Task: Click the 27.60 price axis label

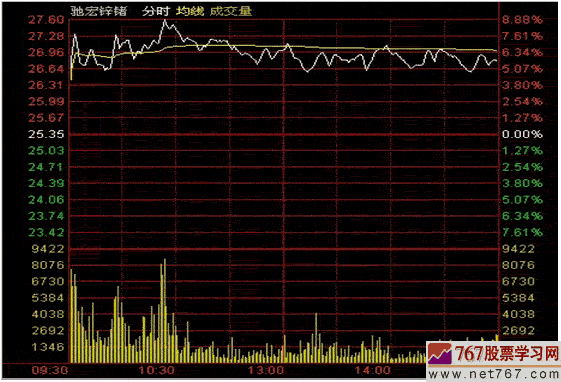Action: coord(46,20)
